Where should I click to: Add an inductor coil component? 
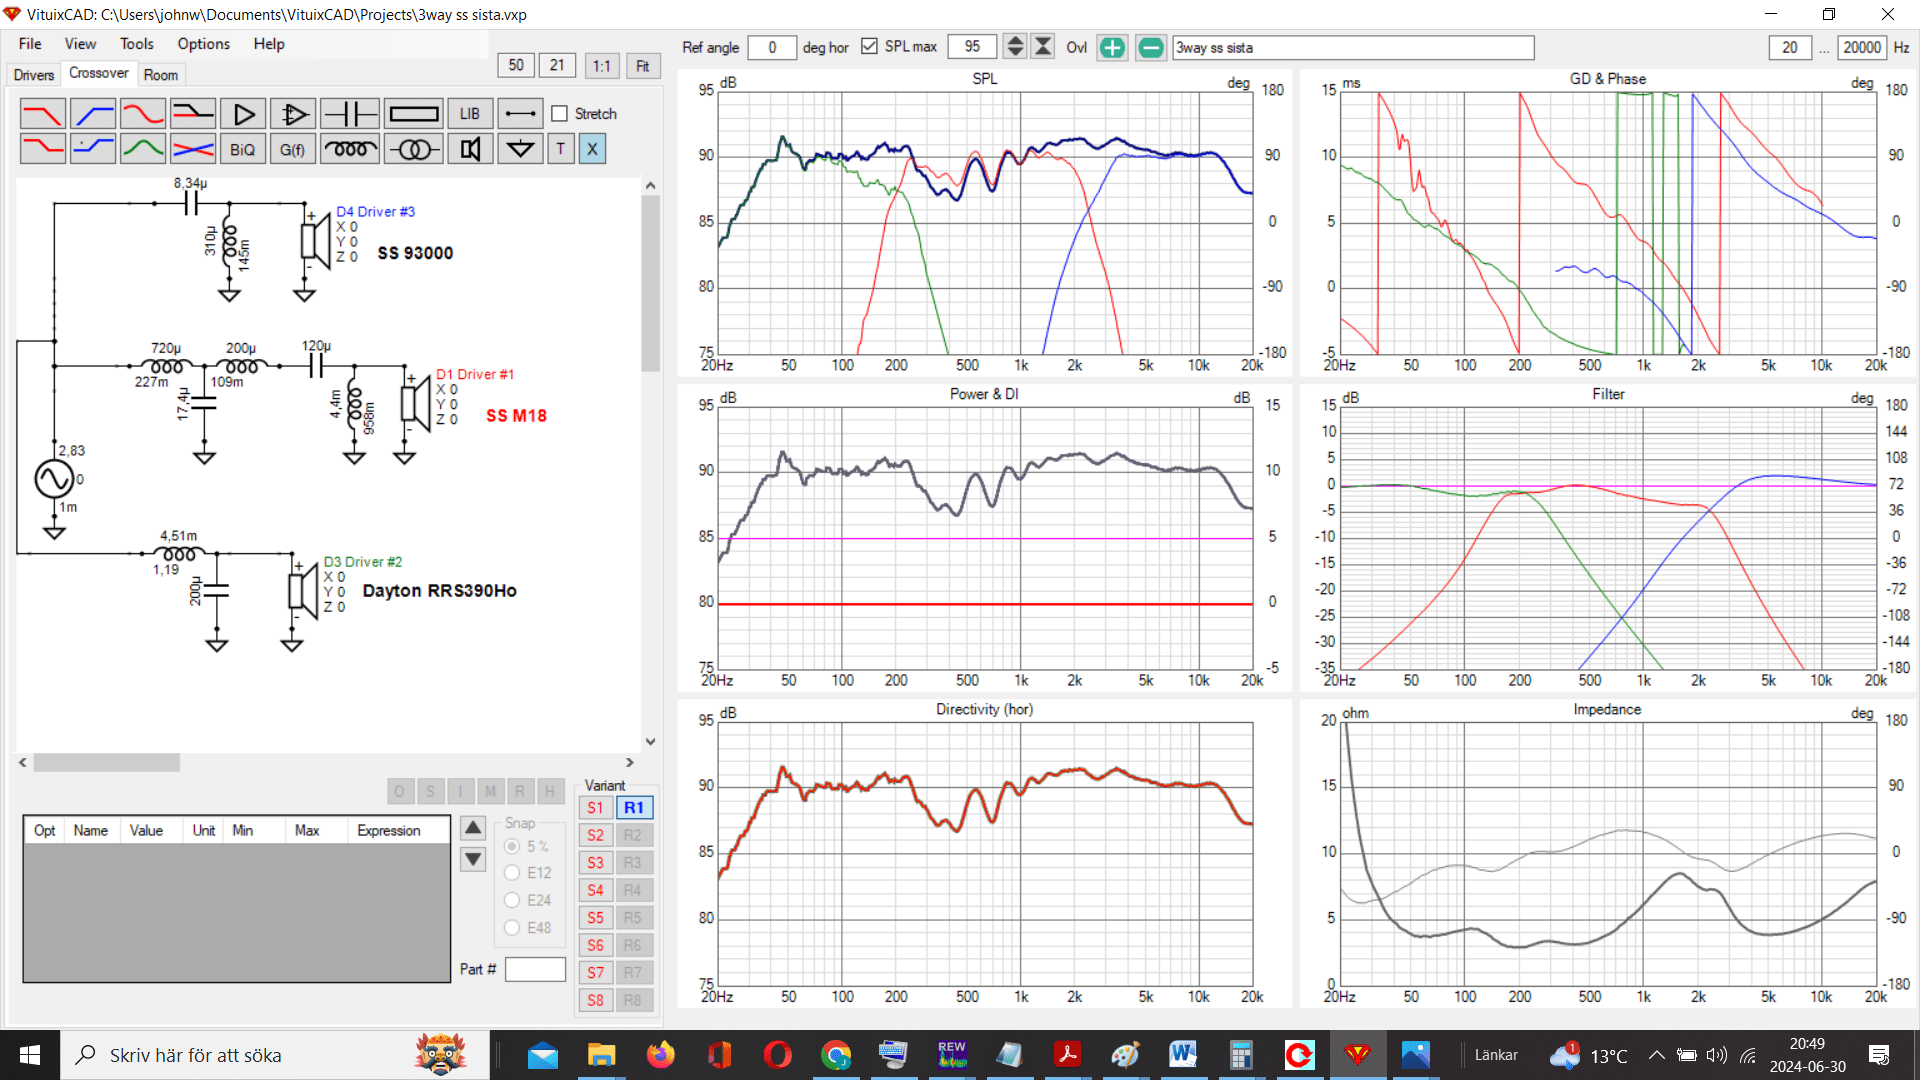pos(350,149)
